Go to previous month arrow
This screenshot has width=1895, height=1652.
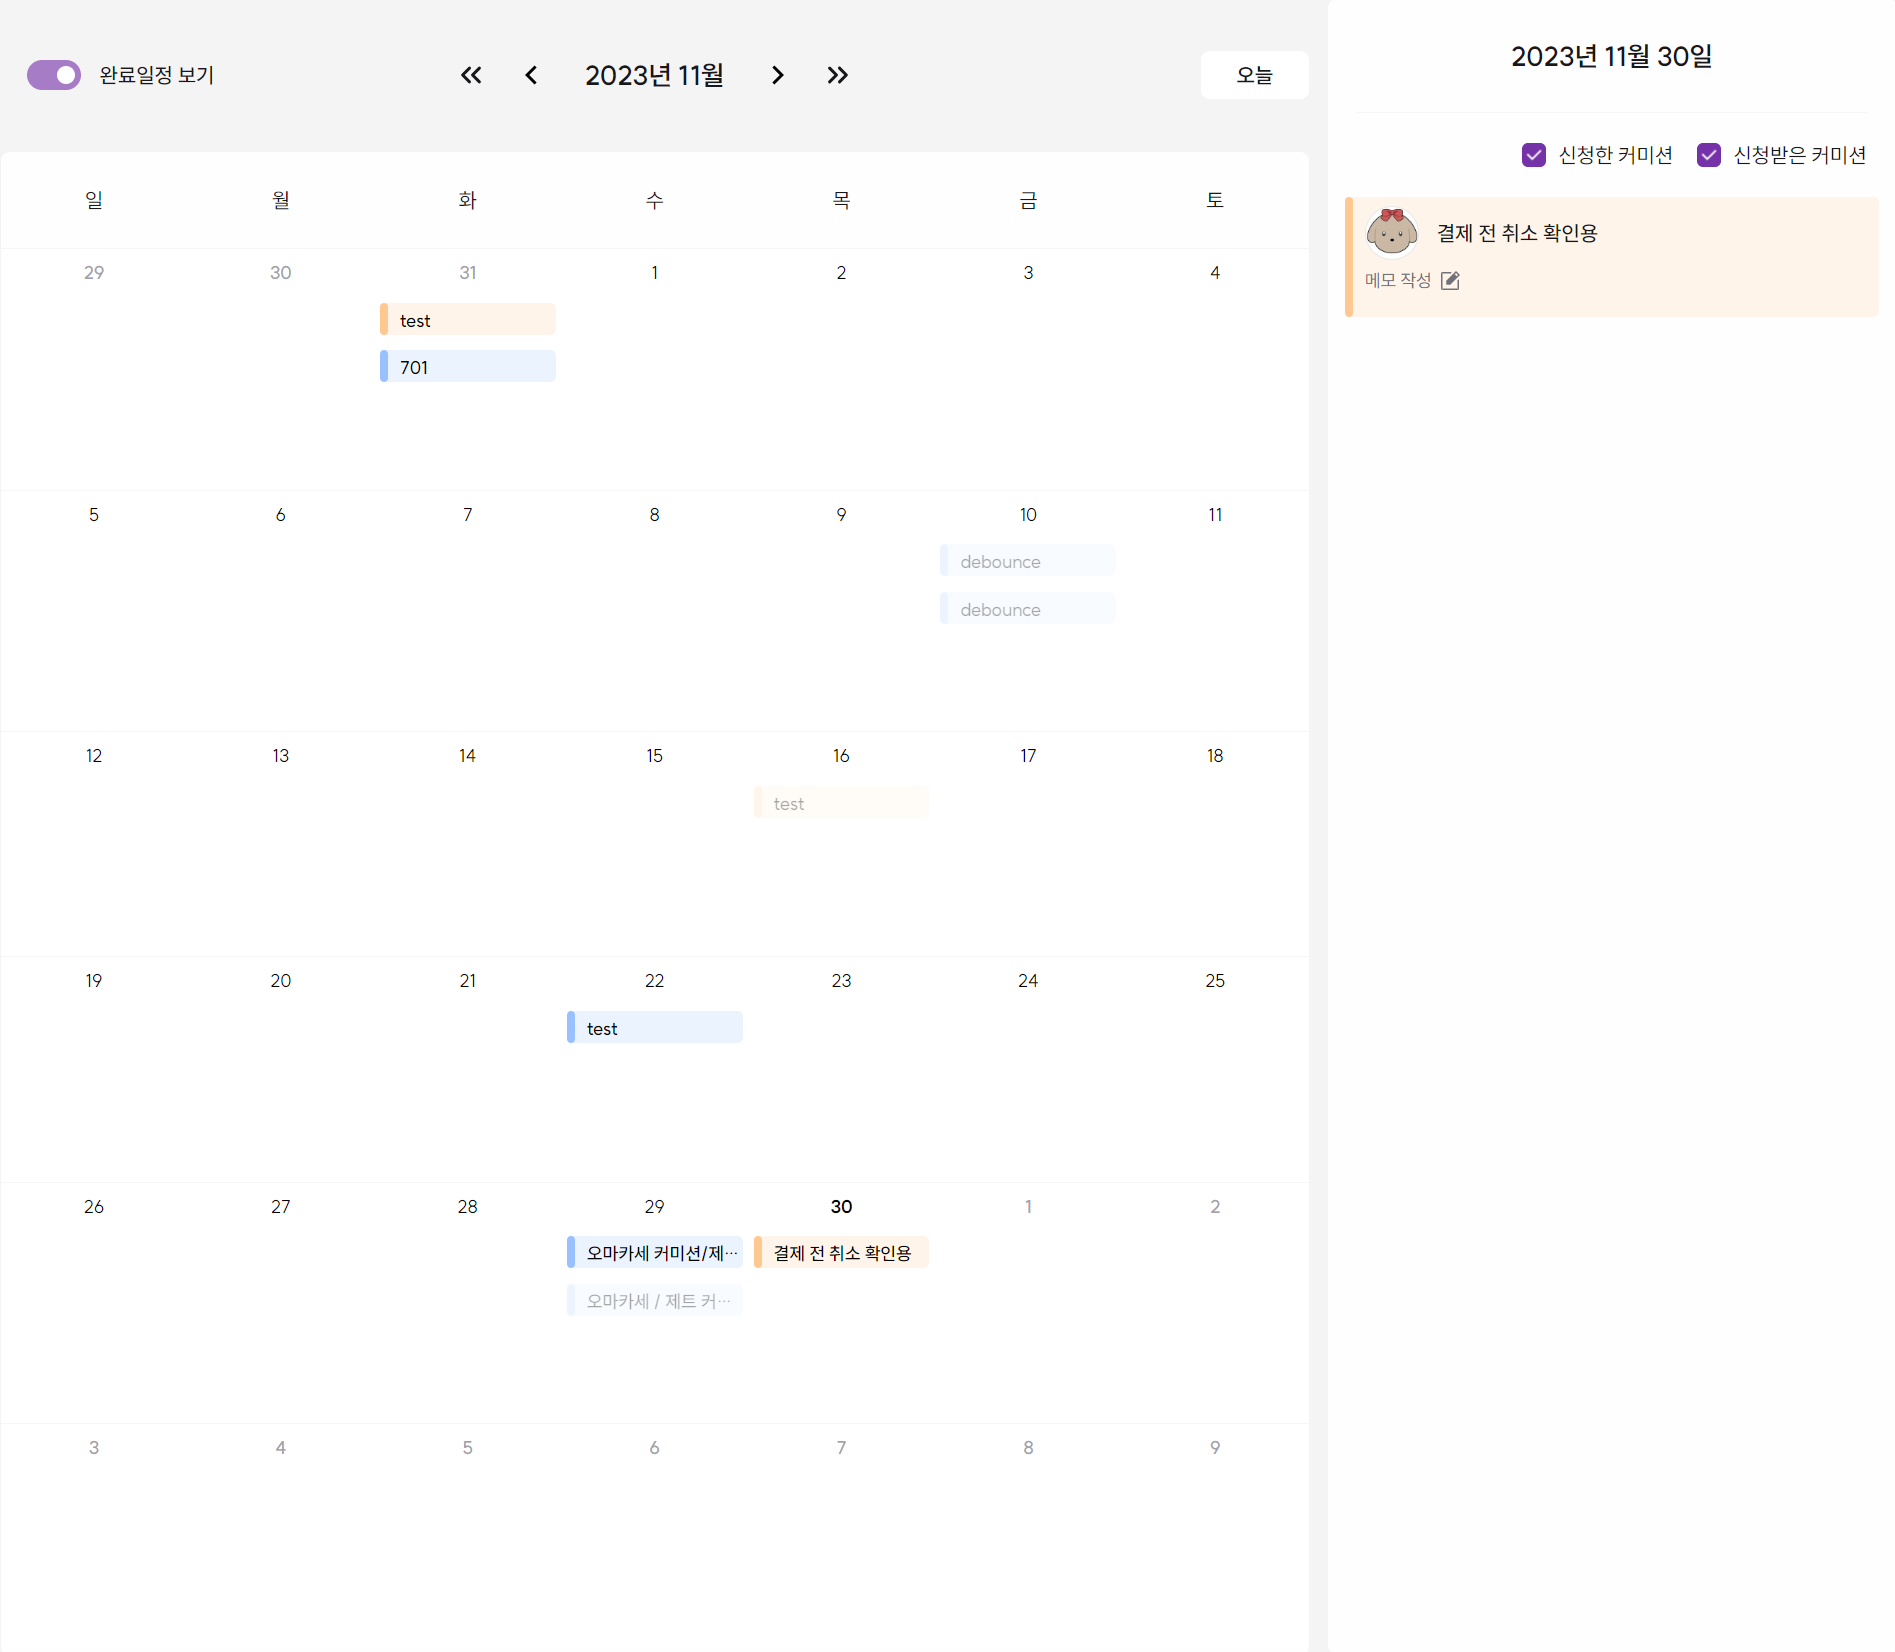coord(531,75)
